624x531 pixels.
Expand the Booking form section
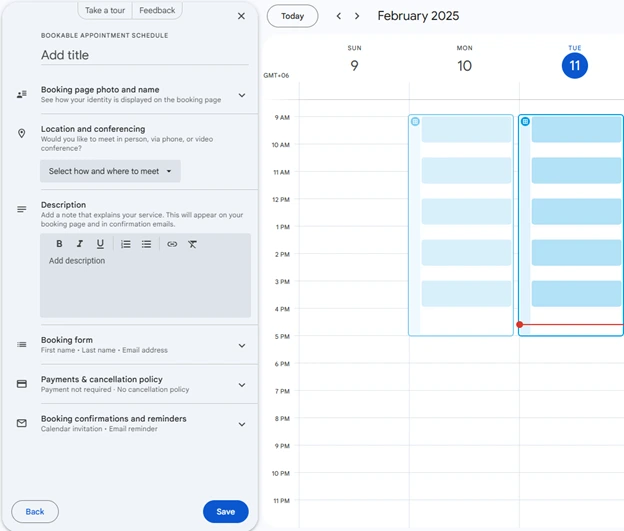(x=242, y=346)
